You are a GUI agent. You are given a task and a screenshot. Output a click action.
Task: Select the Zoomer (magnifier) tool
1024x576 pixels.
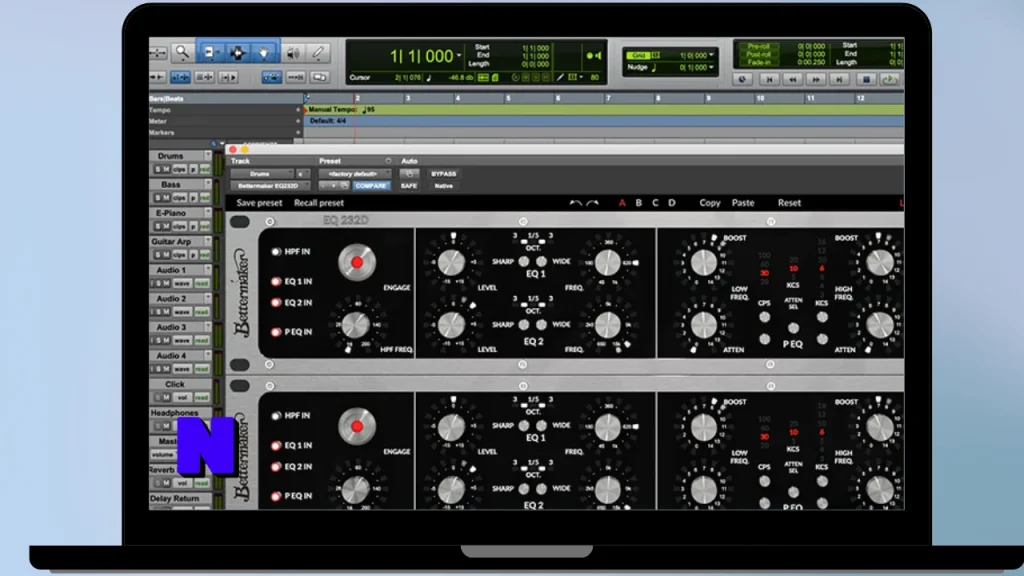(182, 53)
